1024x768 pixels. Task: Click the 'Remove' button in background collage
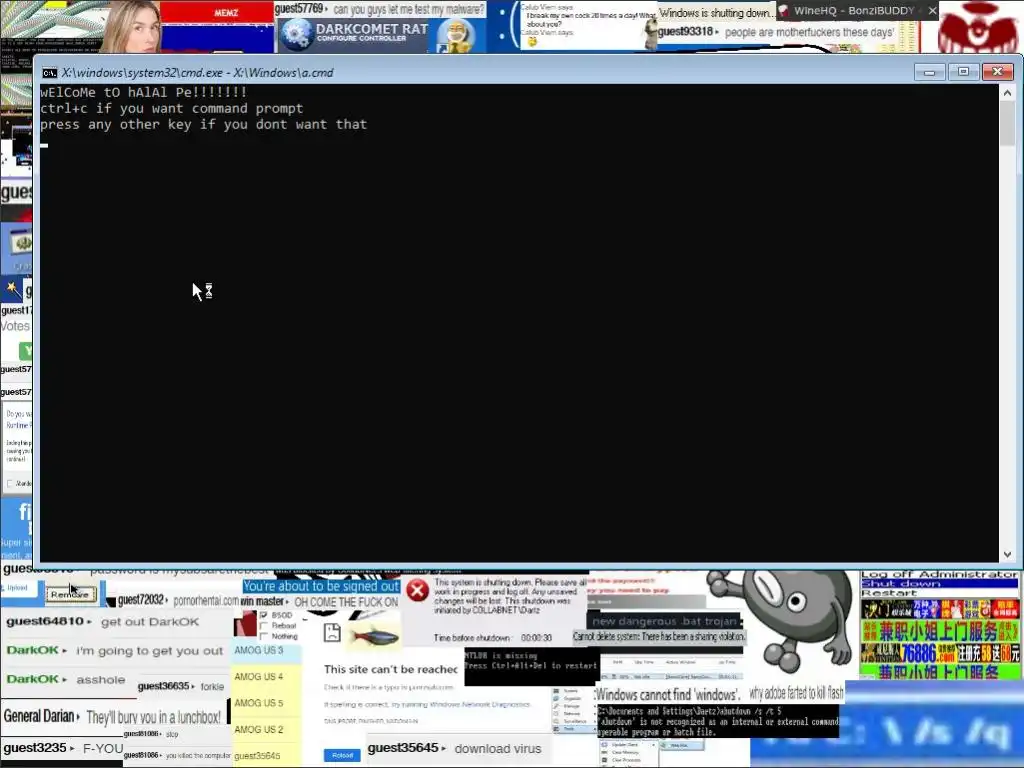71,594
